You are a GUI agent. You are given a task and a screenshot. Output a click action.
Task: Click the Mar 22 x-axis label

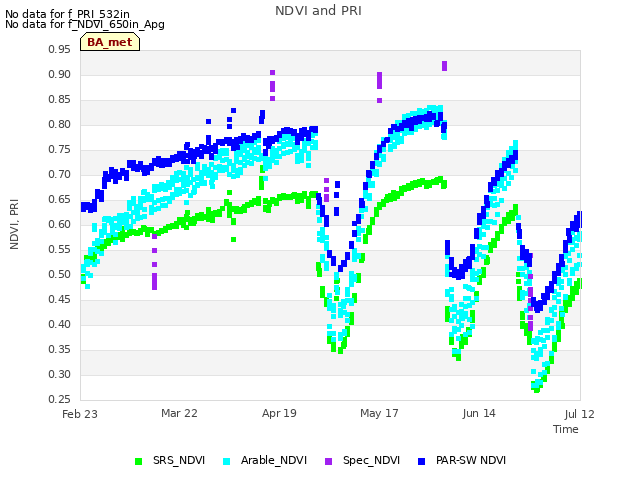(179, 413)
